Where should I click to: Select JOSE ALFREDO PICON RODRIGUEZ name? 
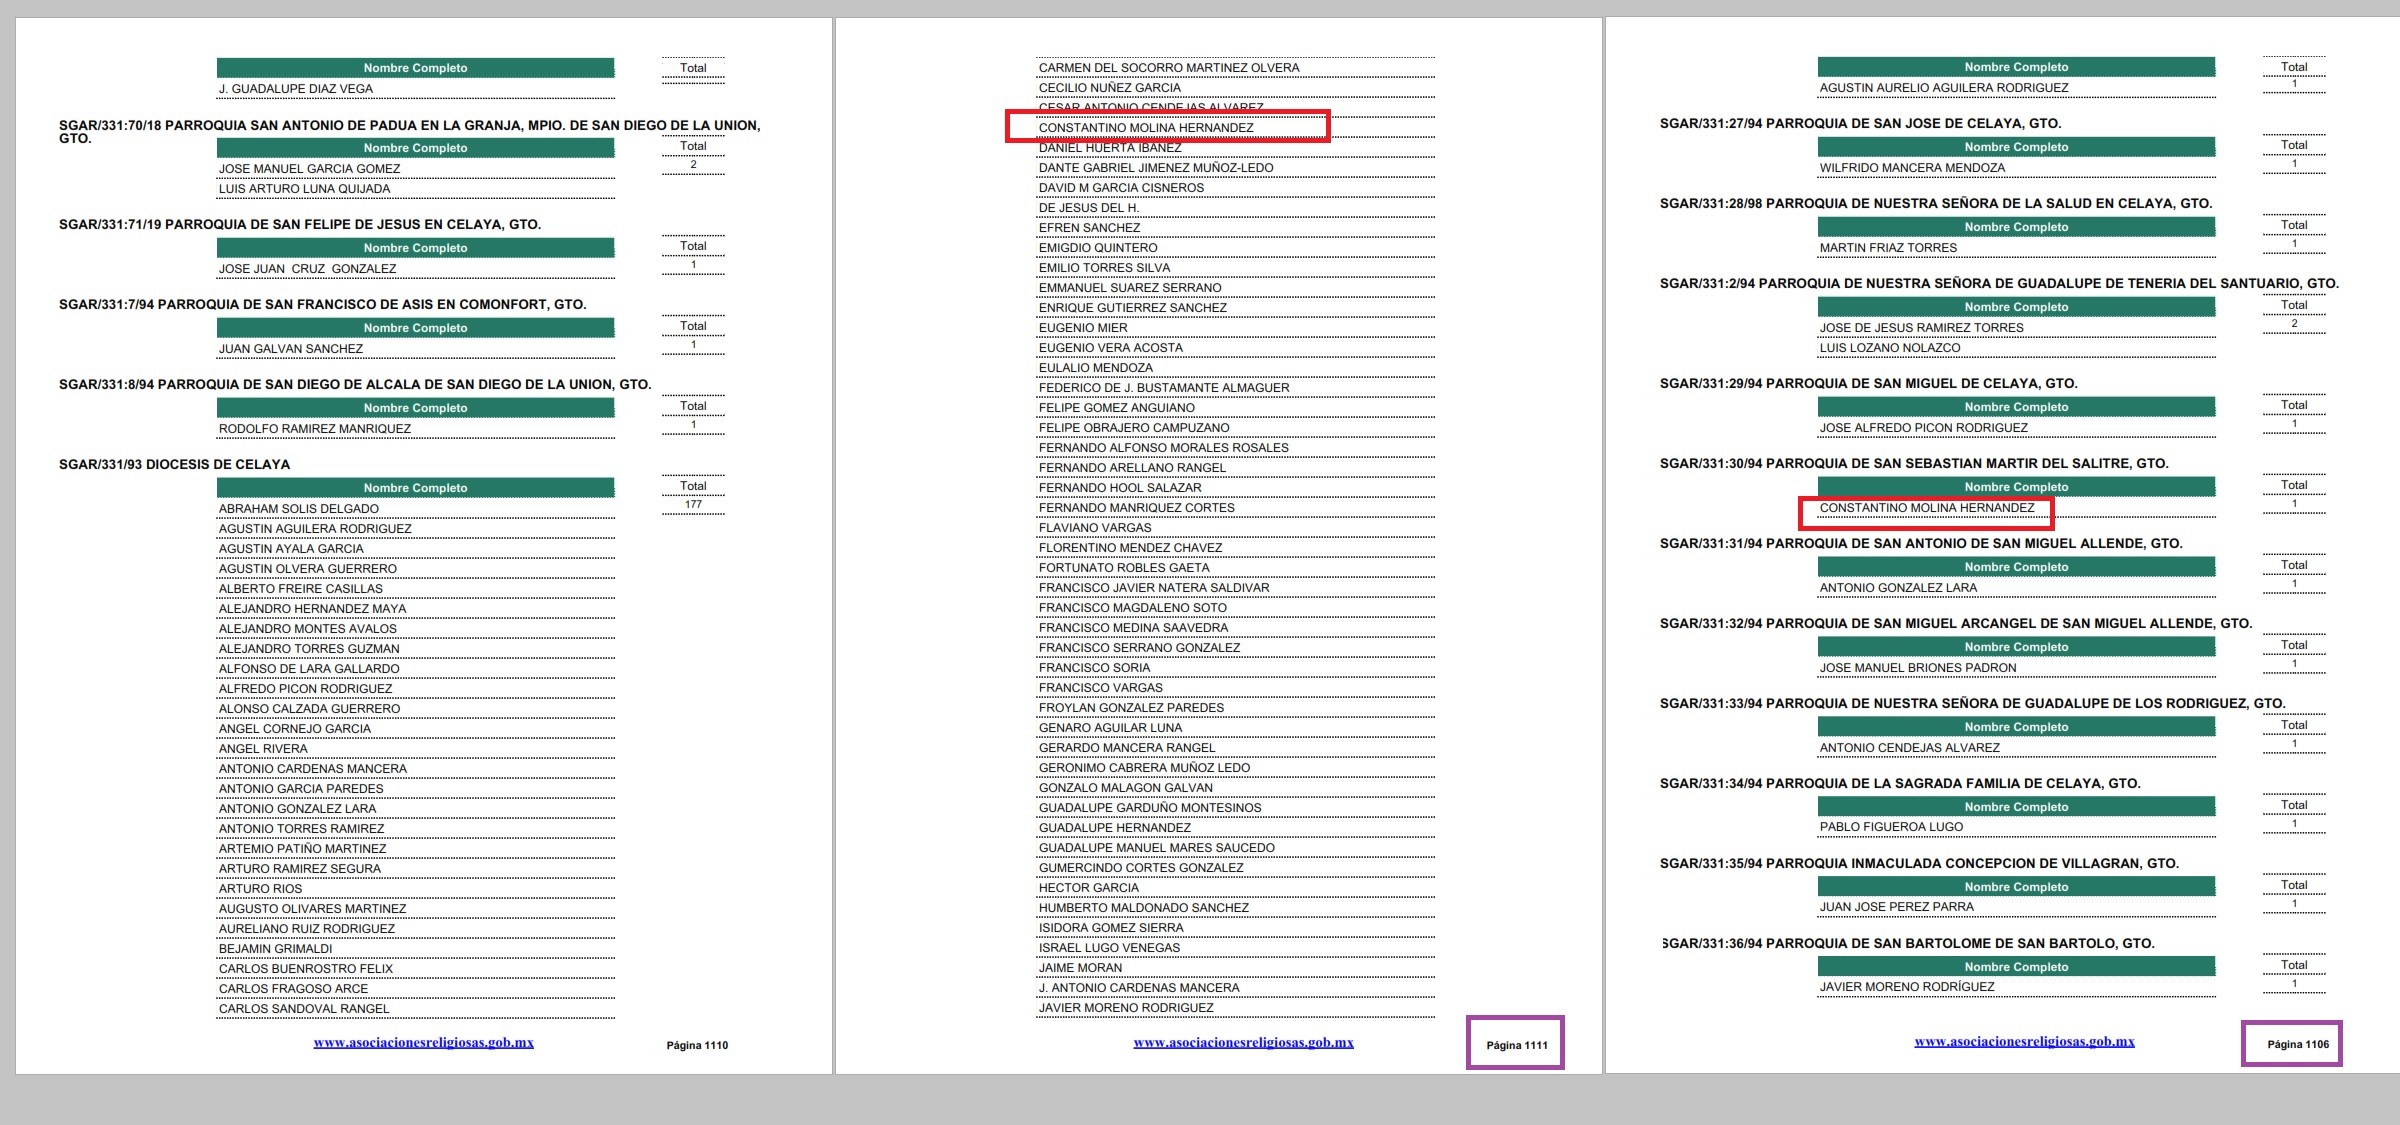click(x=1924, y=427)
